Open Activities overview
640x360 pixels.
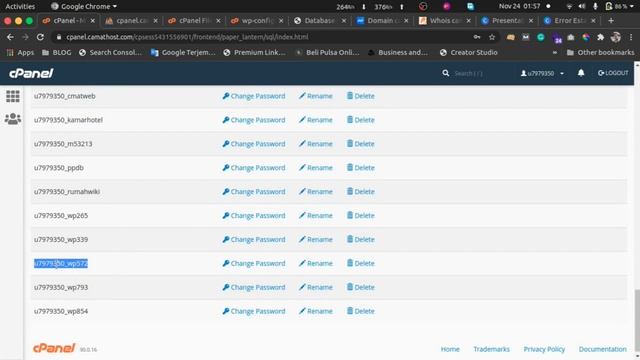(x=20, y=6)
